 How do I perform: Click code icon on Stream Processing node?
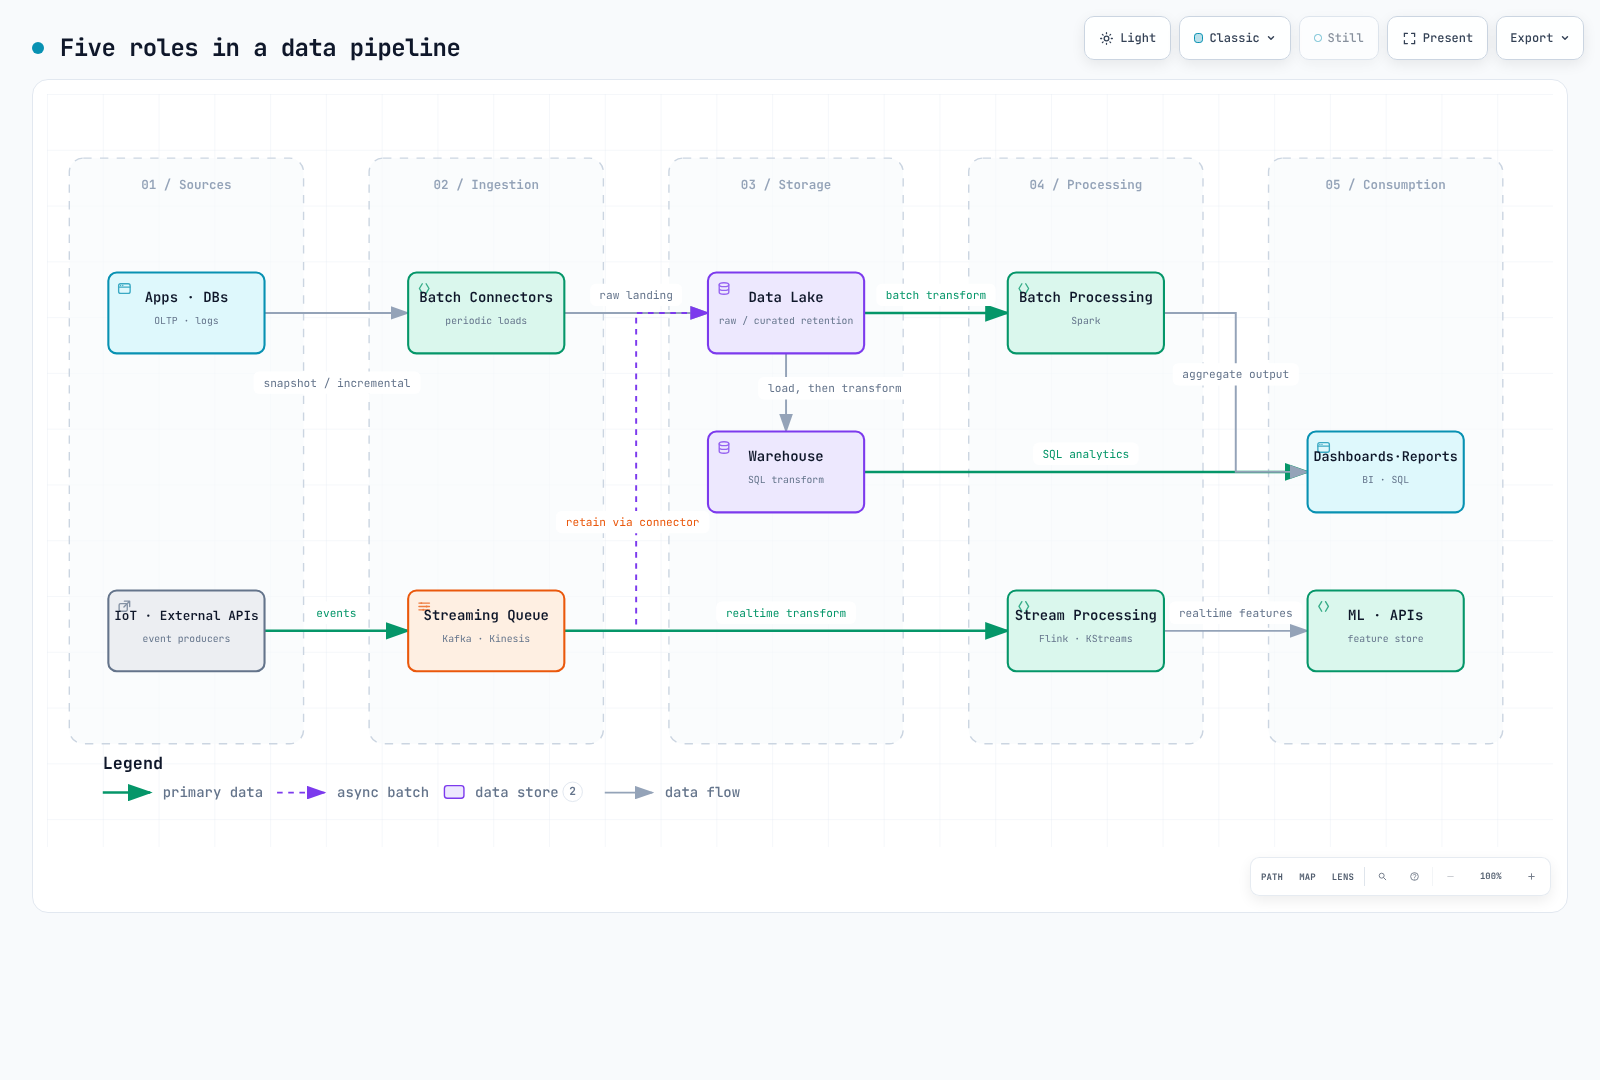tap(1024, 606)
